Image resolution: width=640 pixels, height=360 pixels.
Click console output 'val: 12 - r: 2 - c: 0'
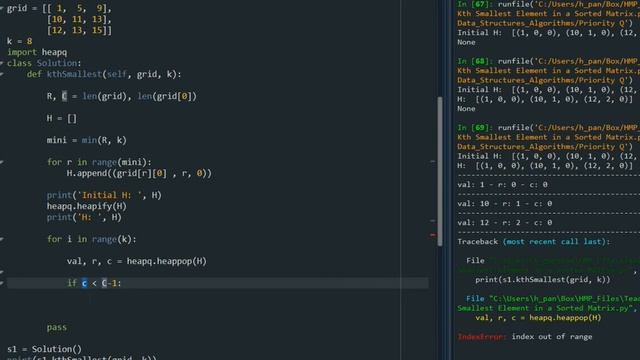point(504,223)
